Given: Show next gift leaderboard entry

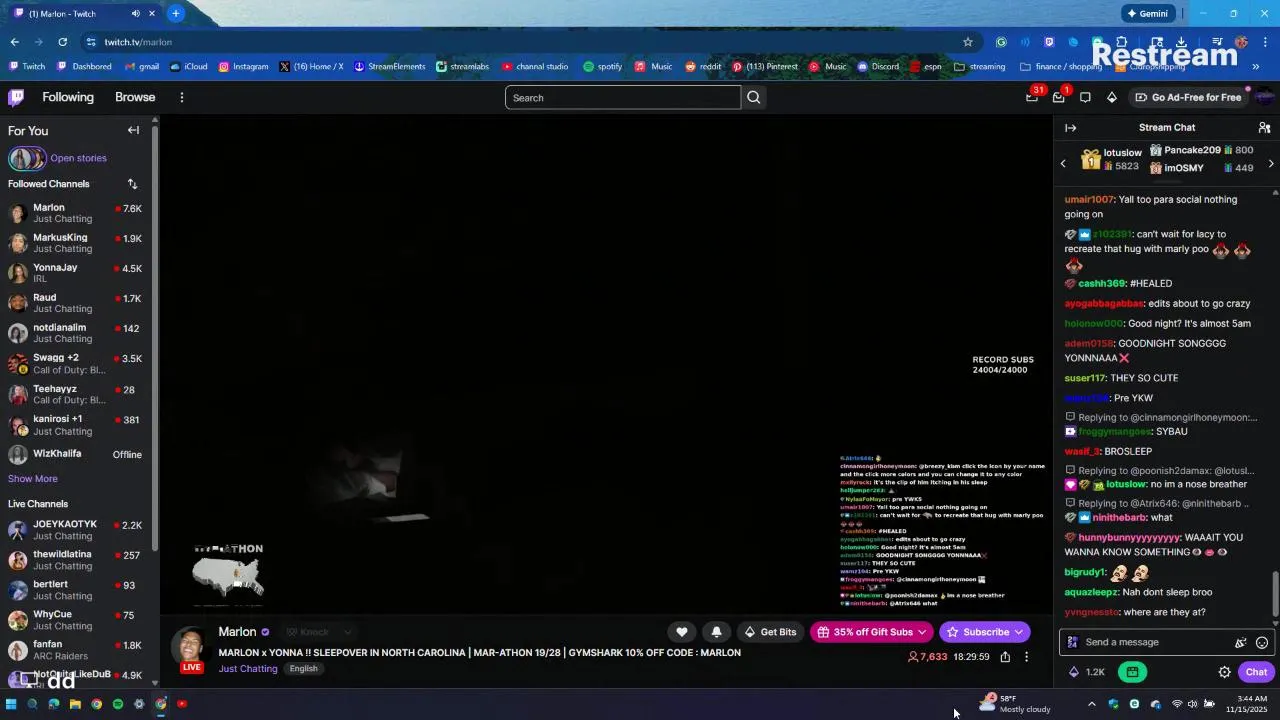Looking at the screenshot, I should pyautogui.click(x=1271, y=163).
